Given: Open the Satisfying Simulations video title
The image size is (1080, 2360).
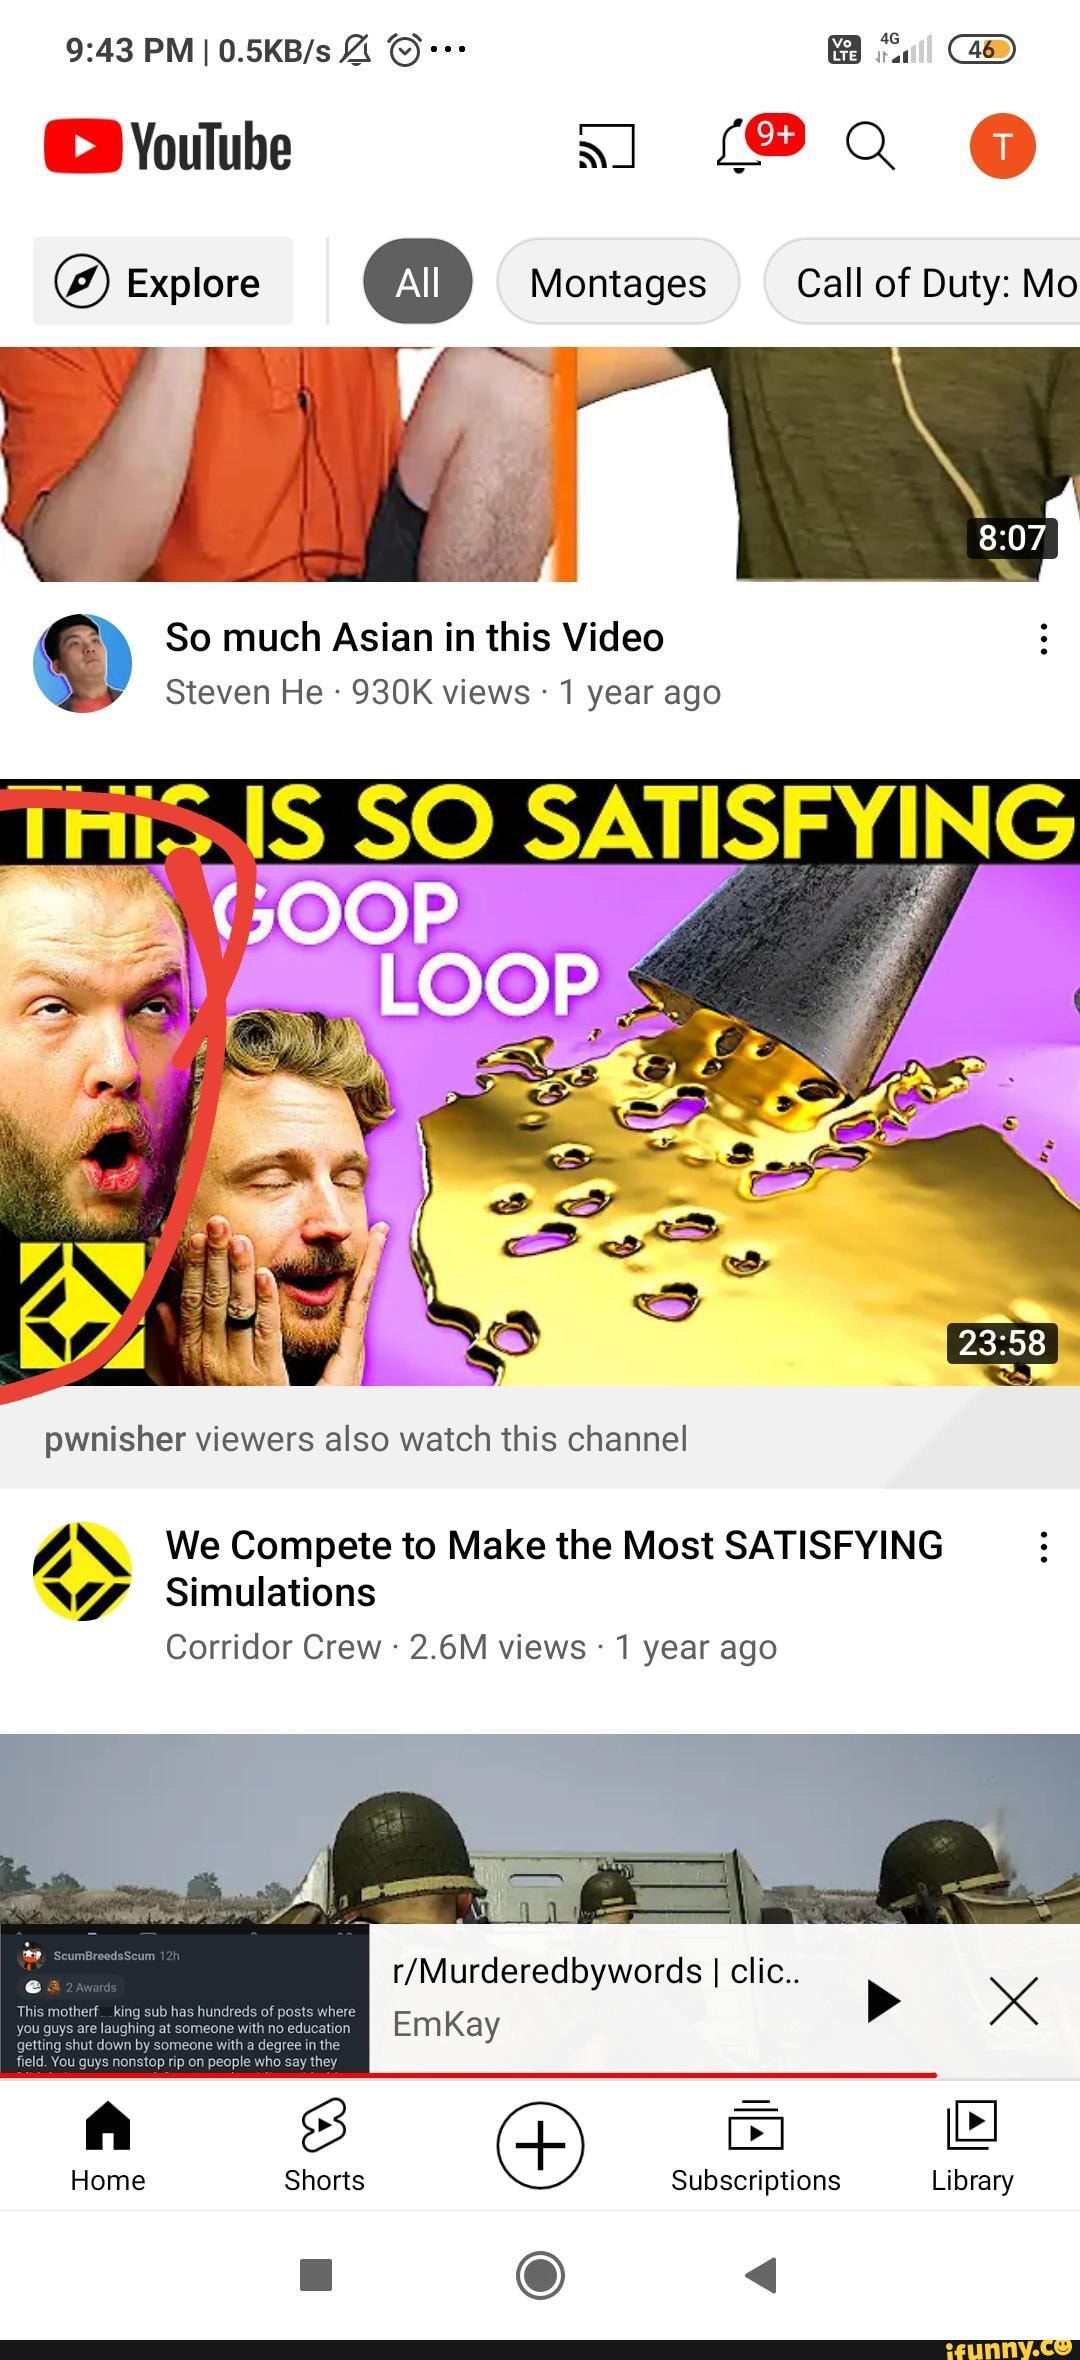Looking at the screenshot, I should pos(554,1568).
